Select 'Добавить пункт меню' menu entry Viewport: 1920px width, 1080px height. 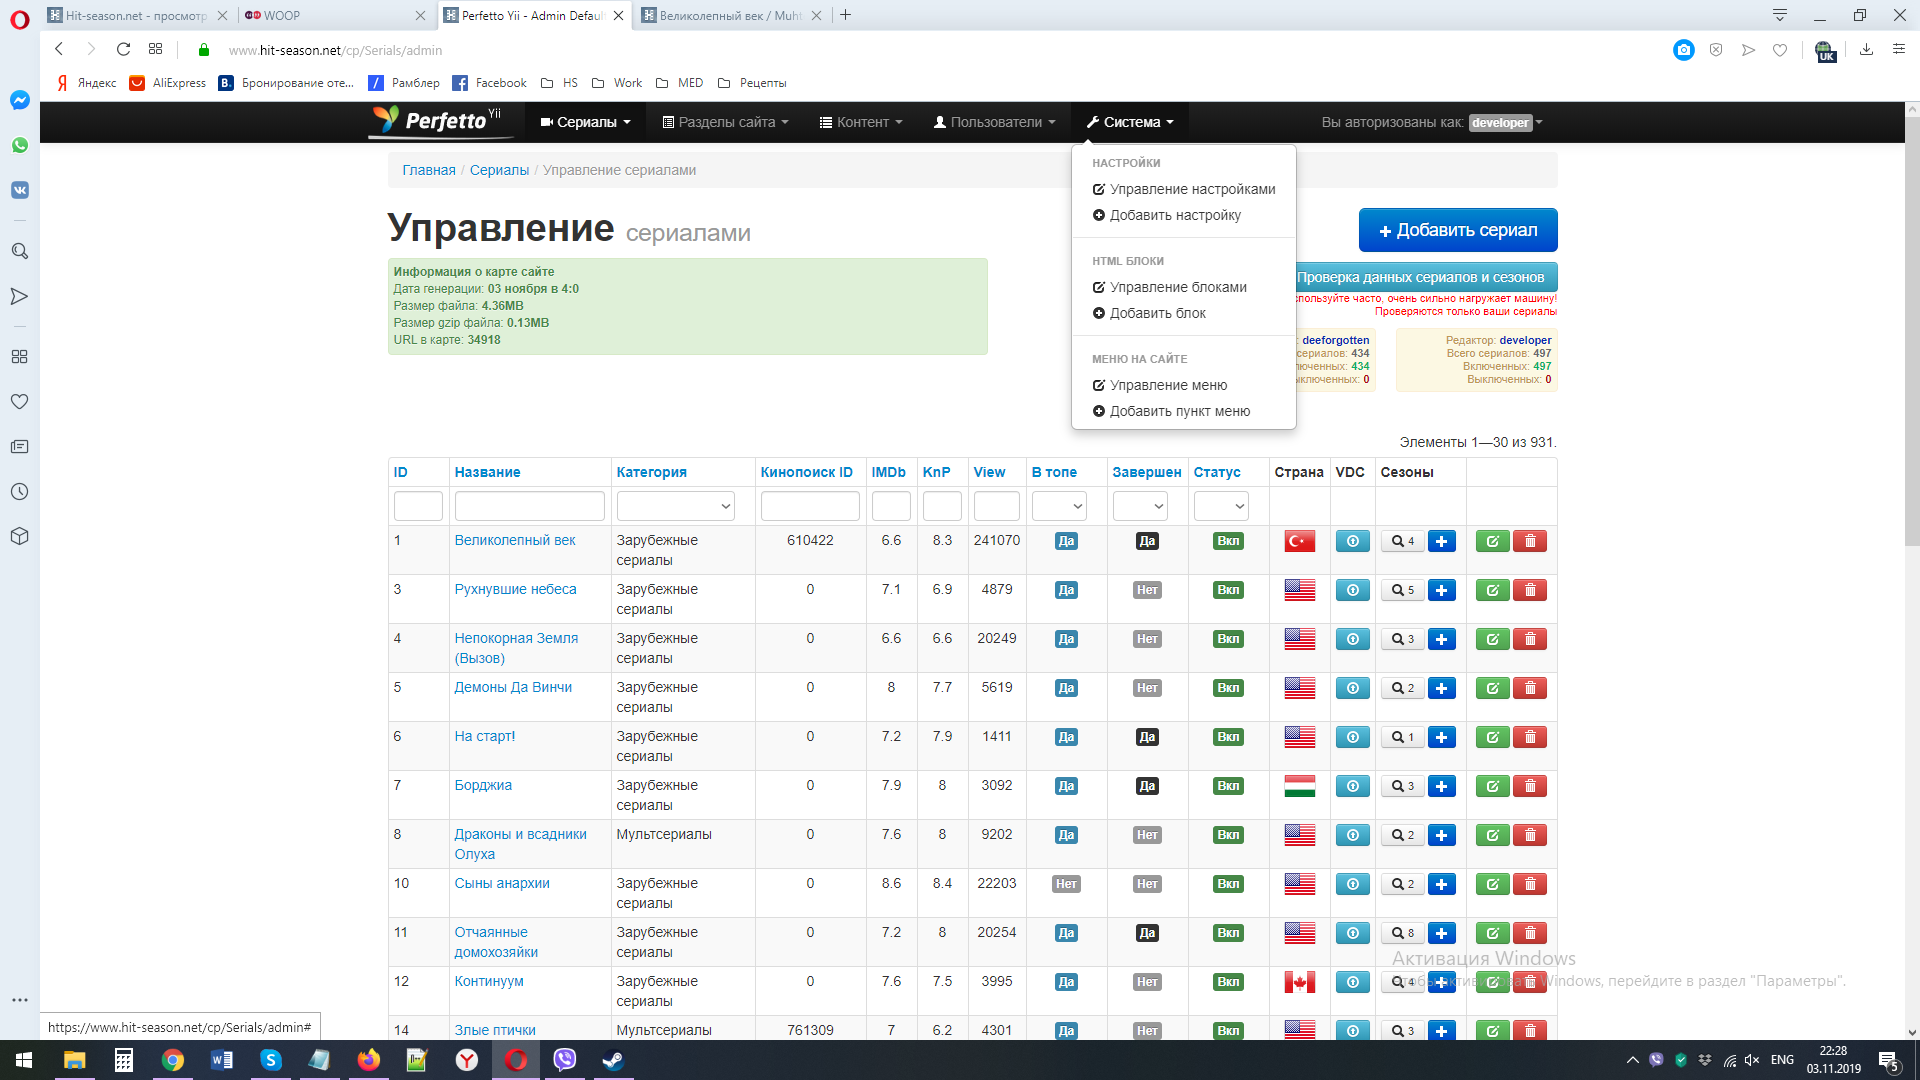pyautogui.click(x=1179, y=411)
